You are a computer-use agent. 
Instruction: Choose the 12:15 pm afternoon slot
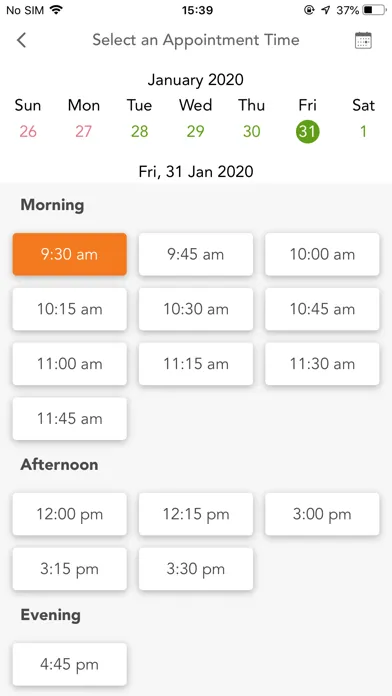196,514
